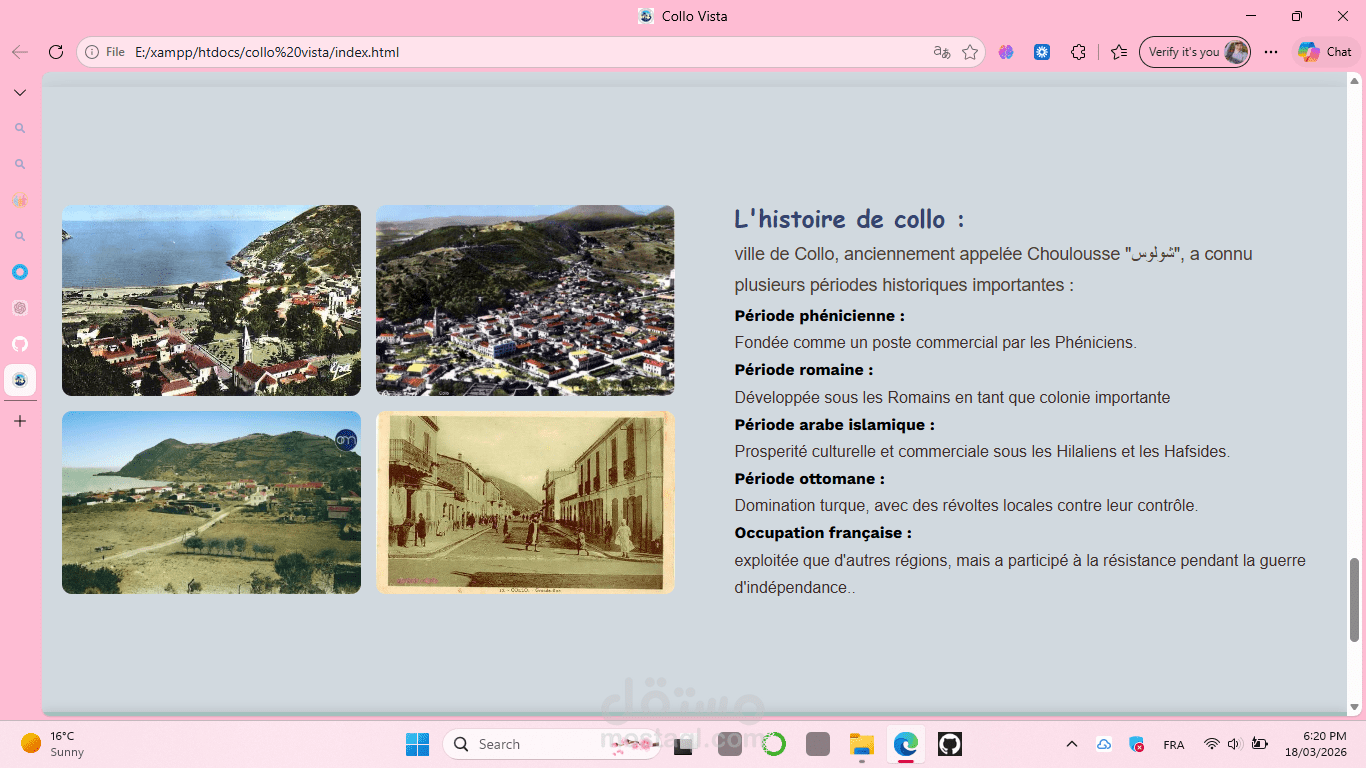
Task: Go back with the browser back arrow
Action: (x=20, y=52)
